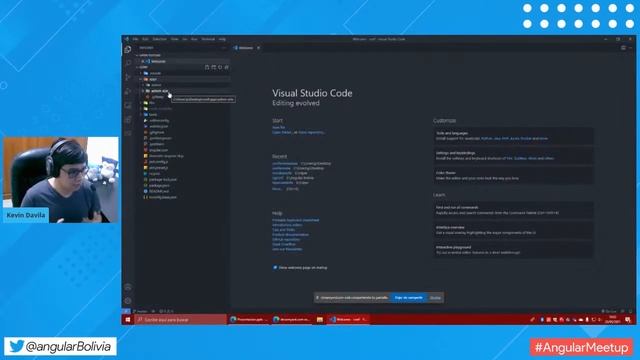Open the Windows notification center icon
The image size is (640, 360).
click(628, 320)
